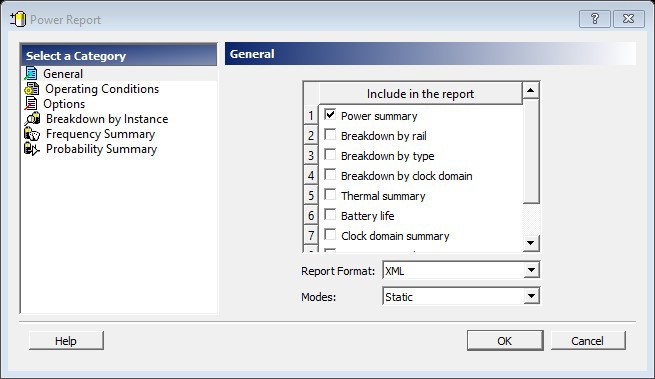The width and height of the screenshot is (655, 379).
Task: Click the Probability Summary icon
Action: tap(32, 149)
